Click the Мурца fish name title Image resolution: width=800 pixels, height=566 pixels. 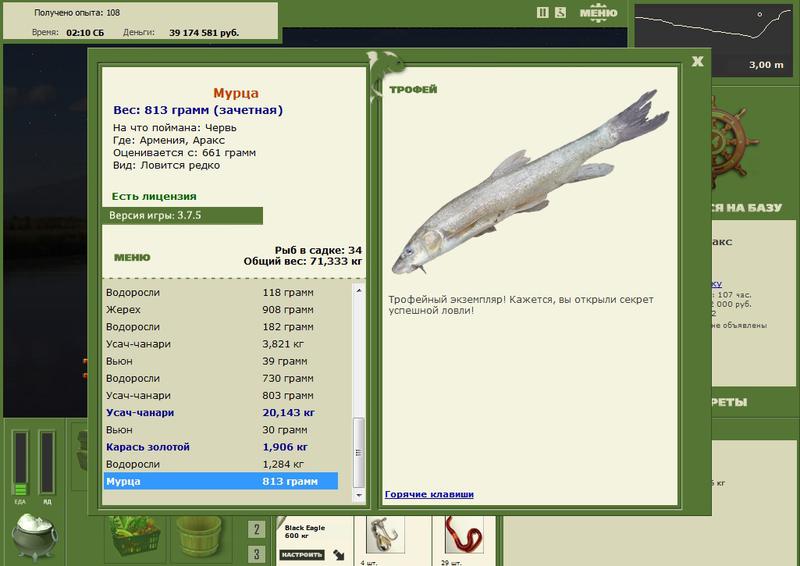coord(236,93)
